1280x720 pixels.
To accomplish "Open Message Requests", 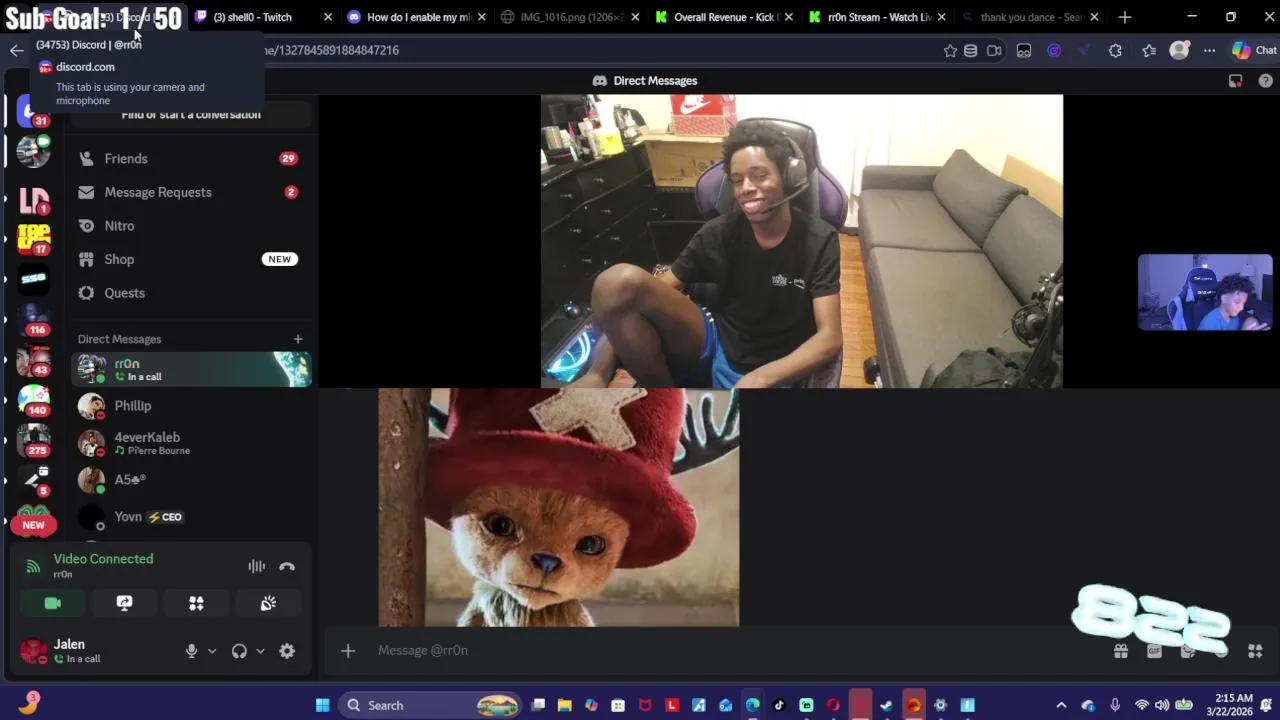I will [190, 192].
